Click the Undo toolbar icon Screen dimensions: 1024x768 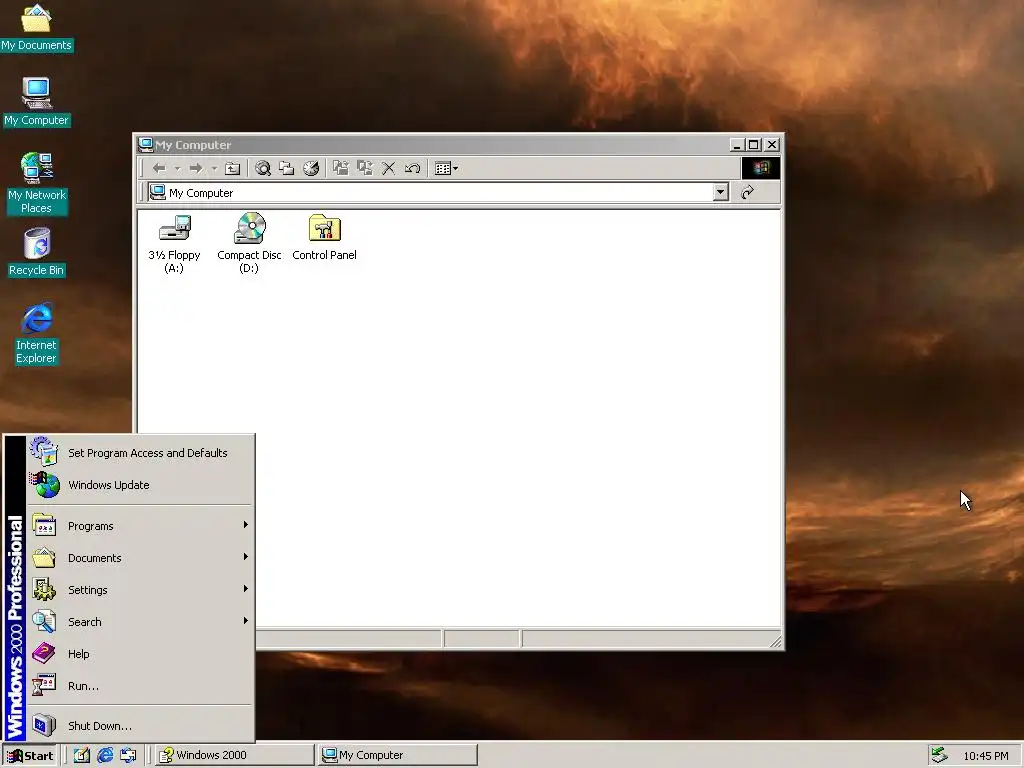coord(412,168)
